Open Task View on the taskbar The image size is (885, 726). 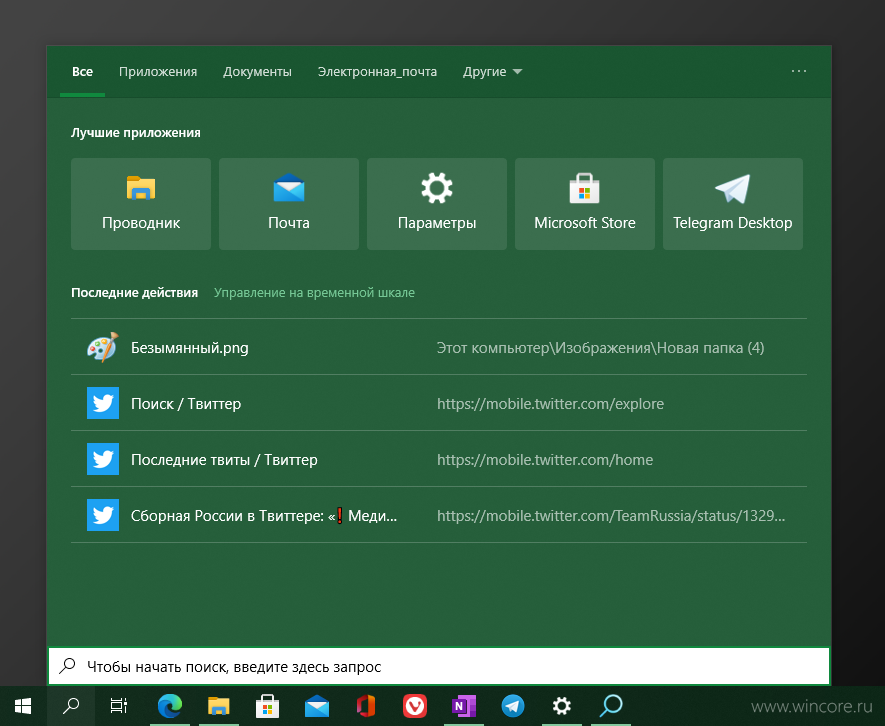[119, 706]
